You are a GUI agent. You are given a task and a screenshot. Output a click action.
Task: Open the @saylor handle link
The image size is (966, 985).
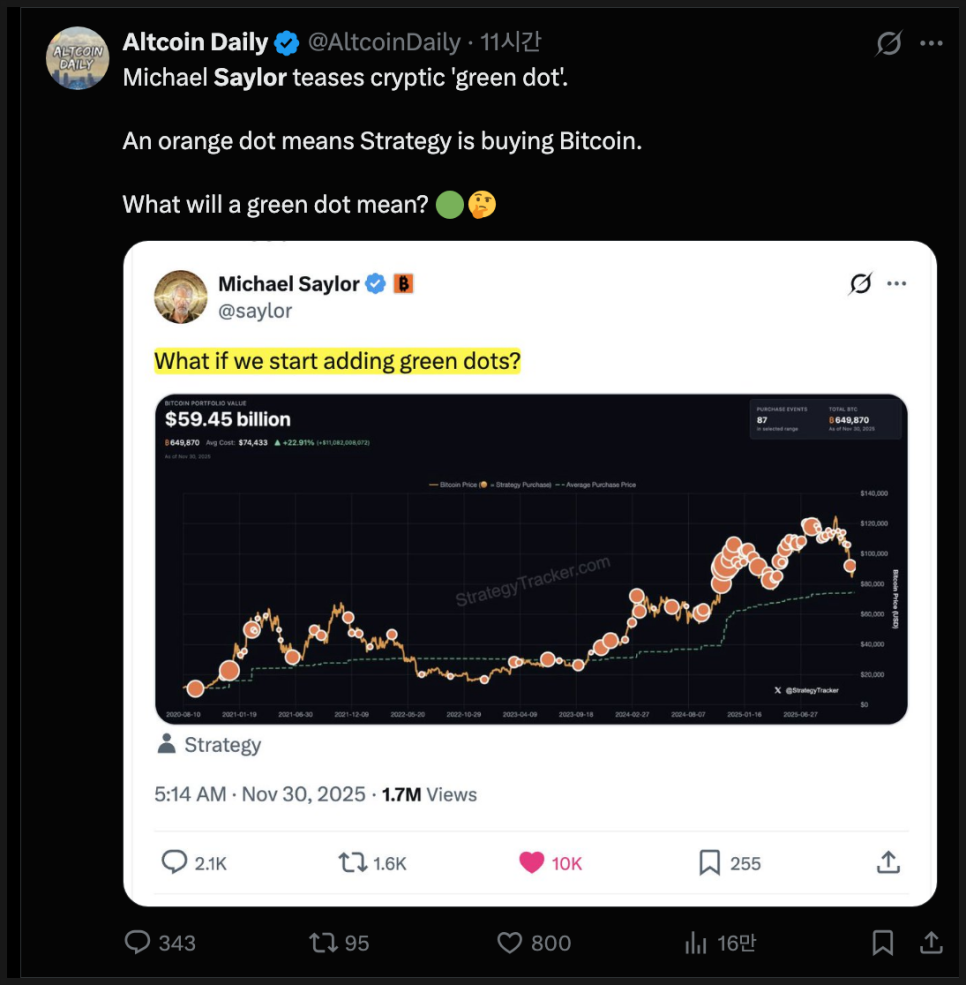[255, 311]
